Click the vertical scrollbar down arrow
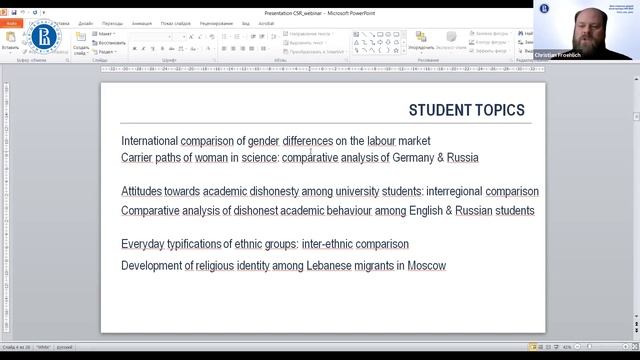The width and height of the screenshot is (640, 360). point(636,316)
